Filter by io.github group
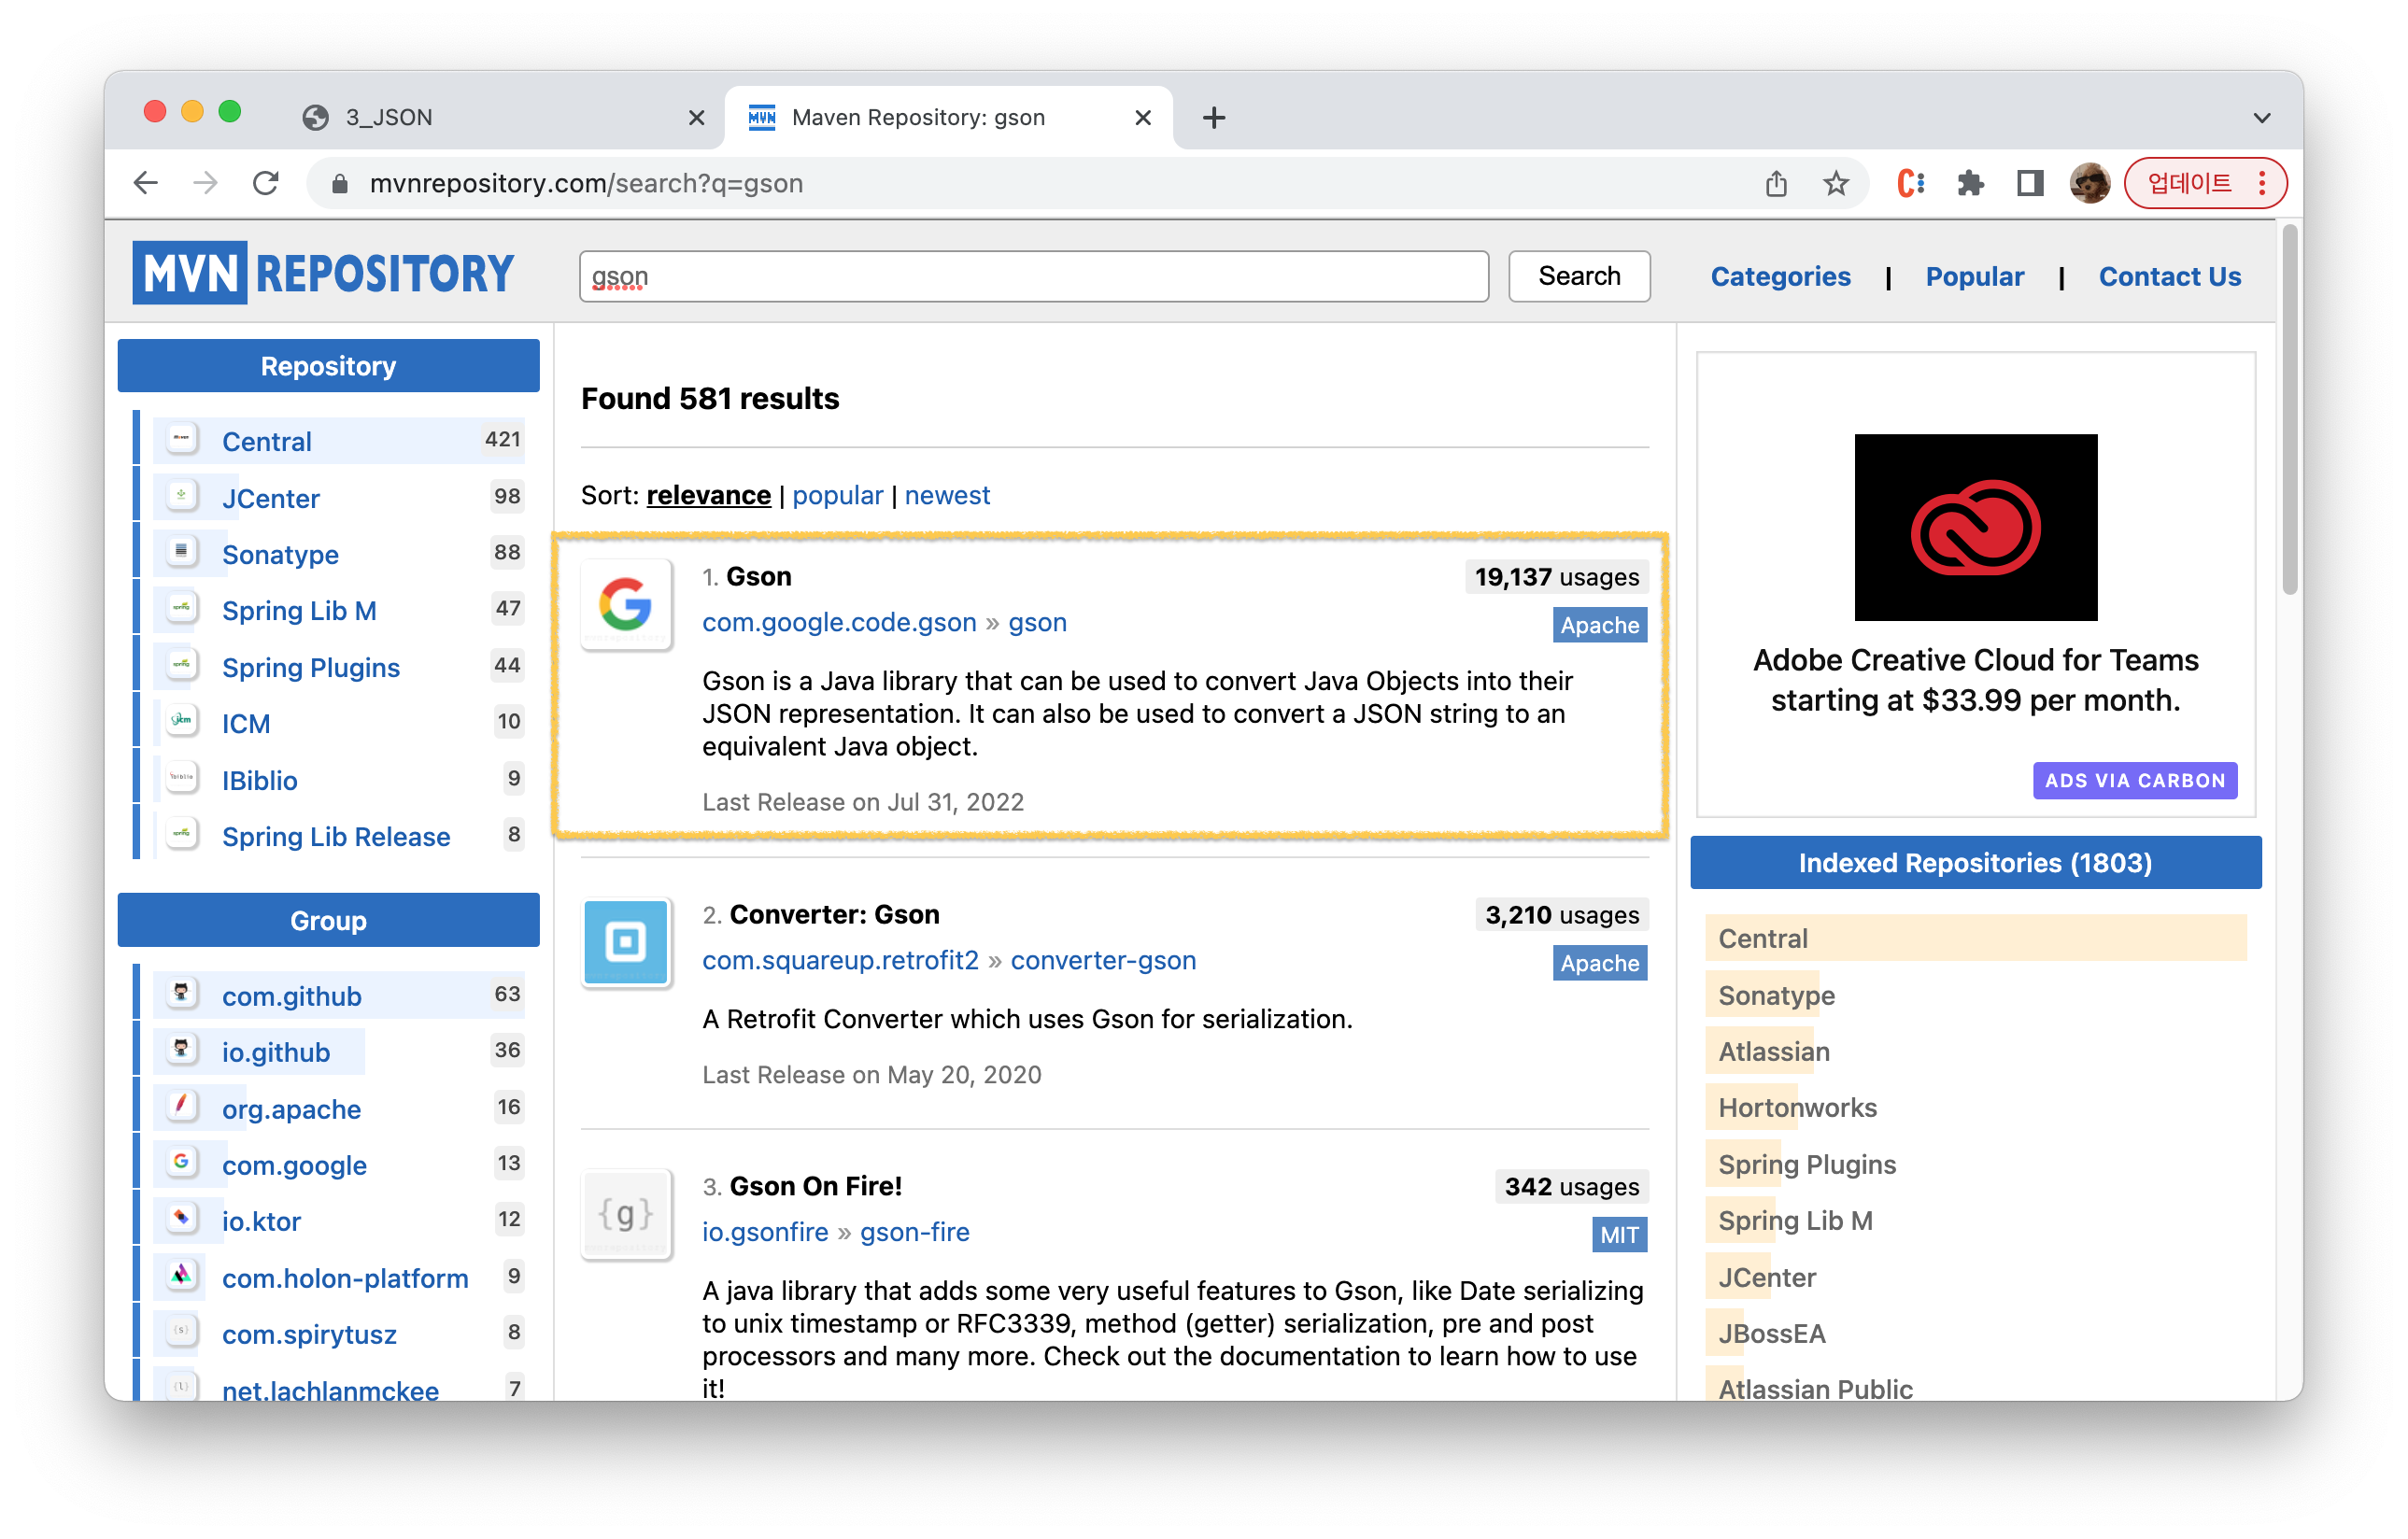2408x1539 pixels. pos(276,1052)
